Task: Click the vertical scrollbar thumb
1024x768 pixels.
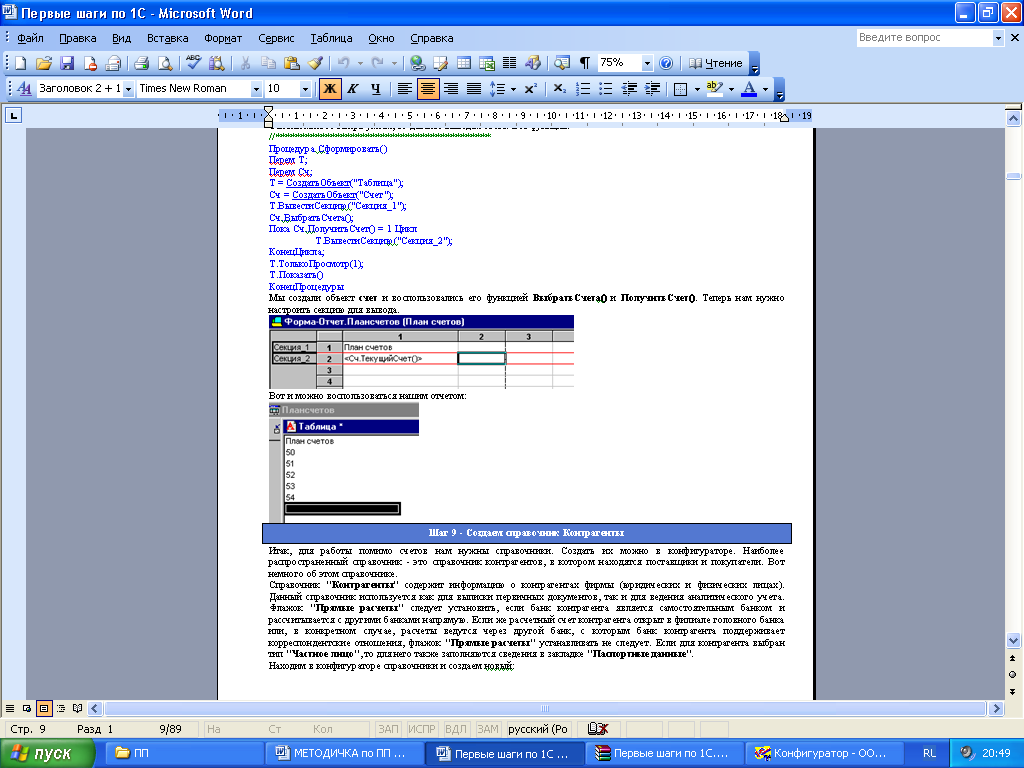Action: (1013, 176)
